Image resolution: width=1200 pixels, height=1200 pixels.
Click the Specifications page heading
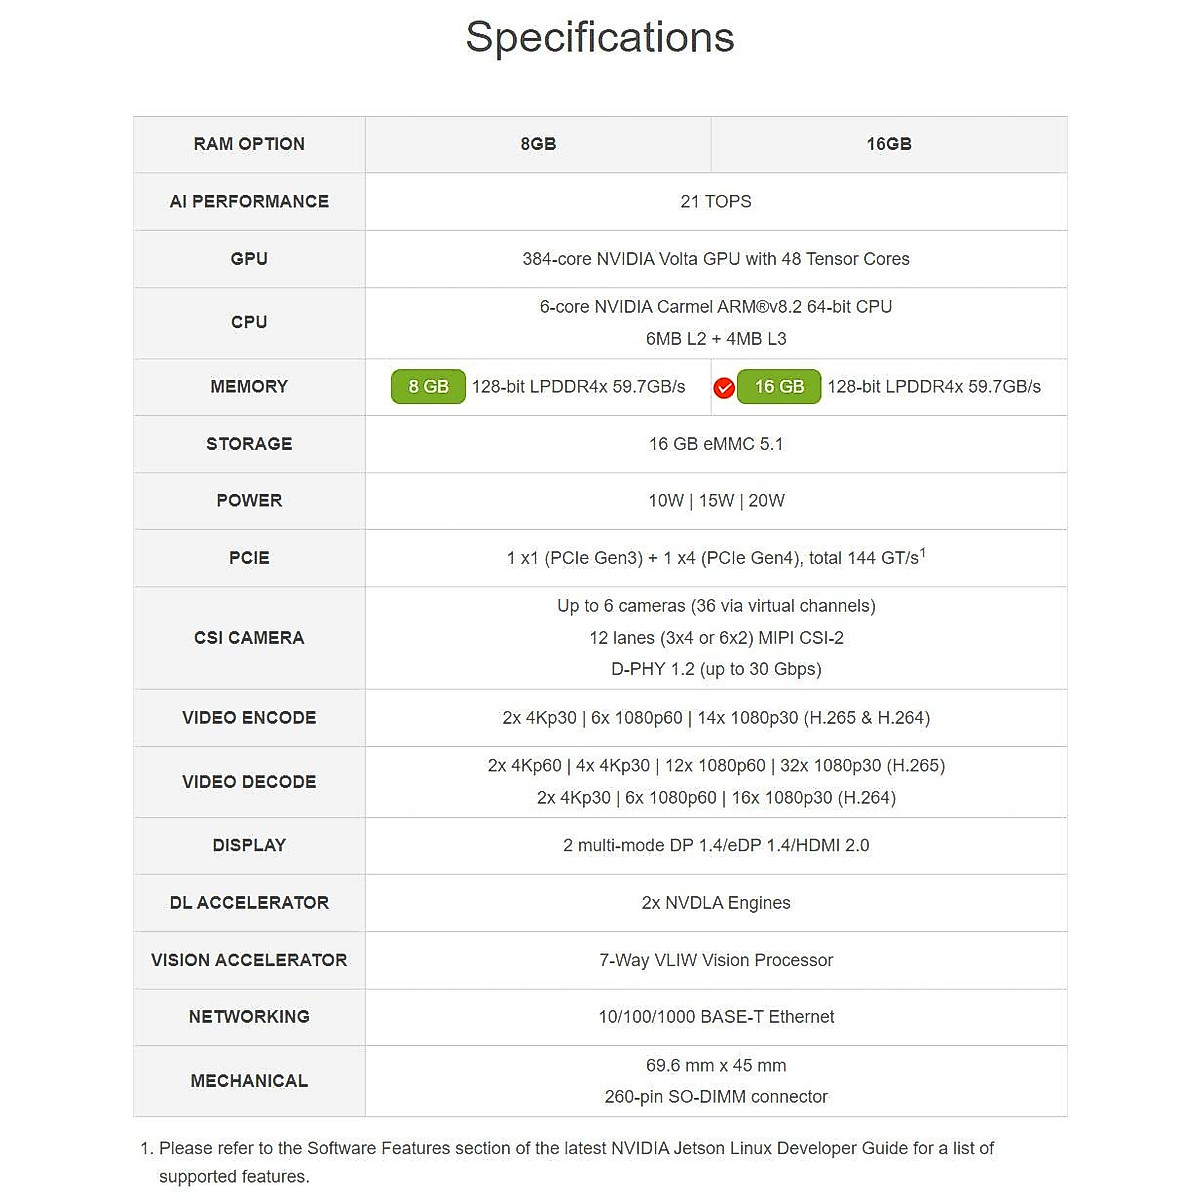(x=600, y=38)
